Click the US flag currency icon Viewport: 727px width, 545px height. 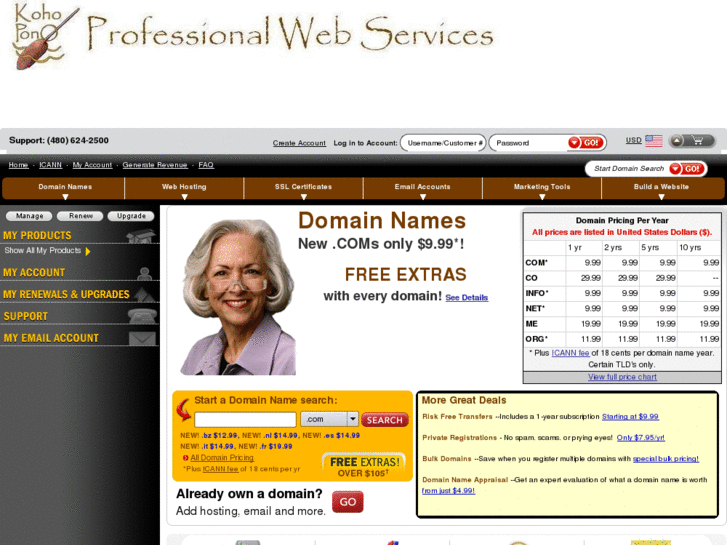pyautogui.click(x=654, y=141)
